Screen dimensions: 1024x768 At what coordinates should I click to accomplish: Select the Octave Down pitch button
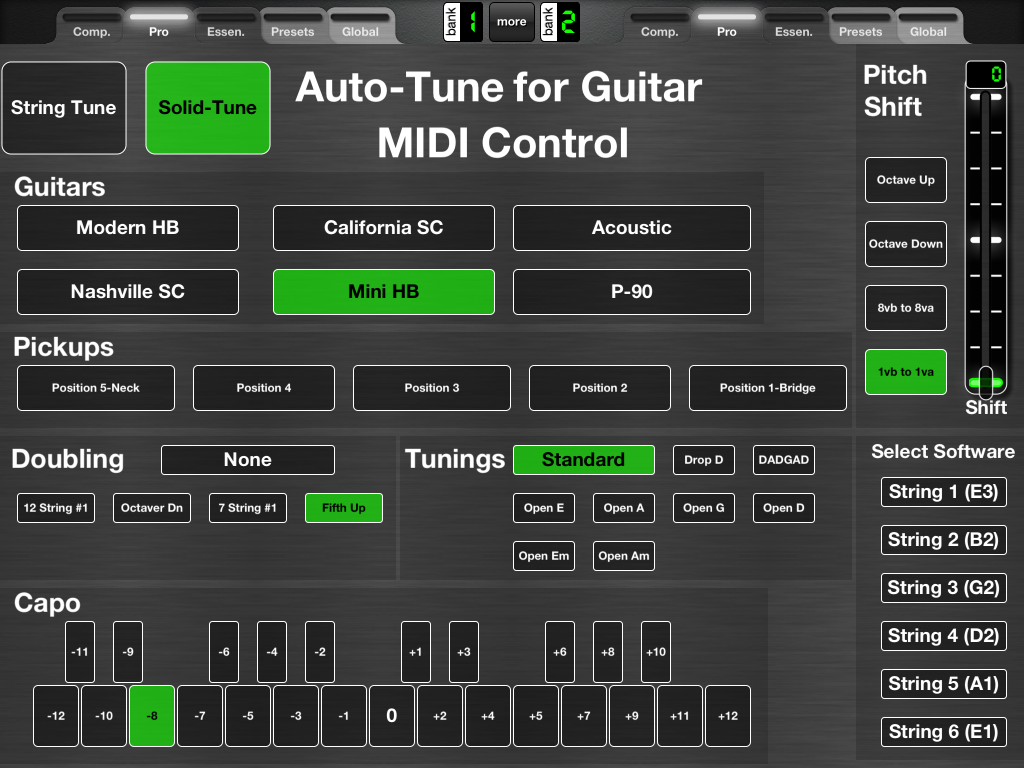[x=906, y=244]
